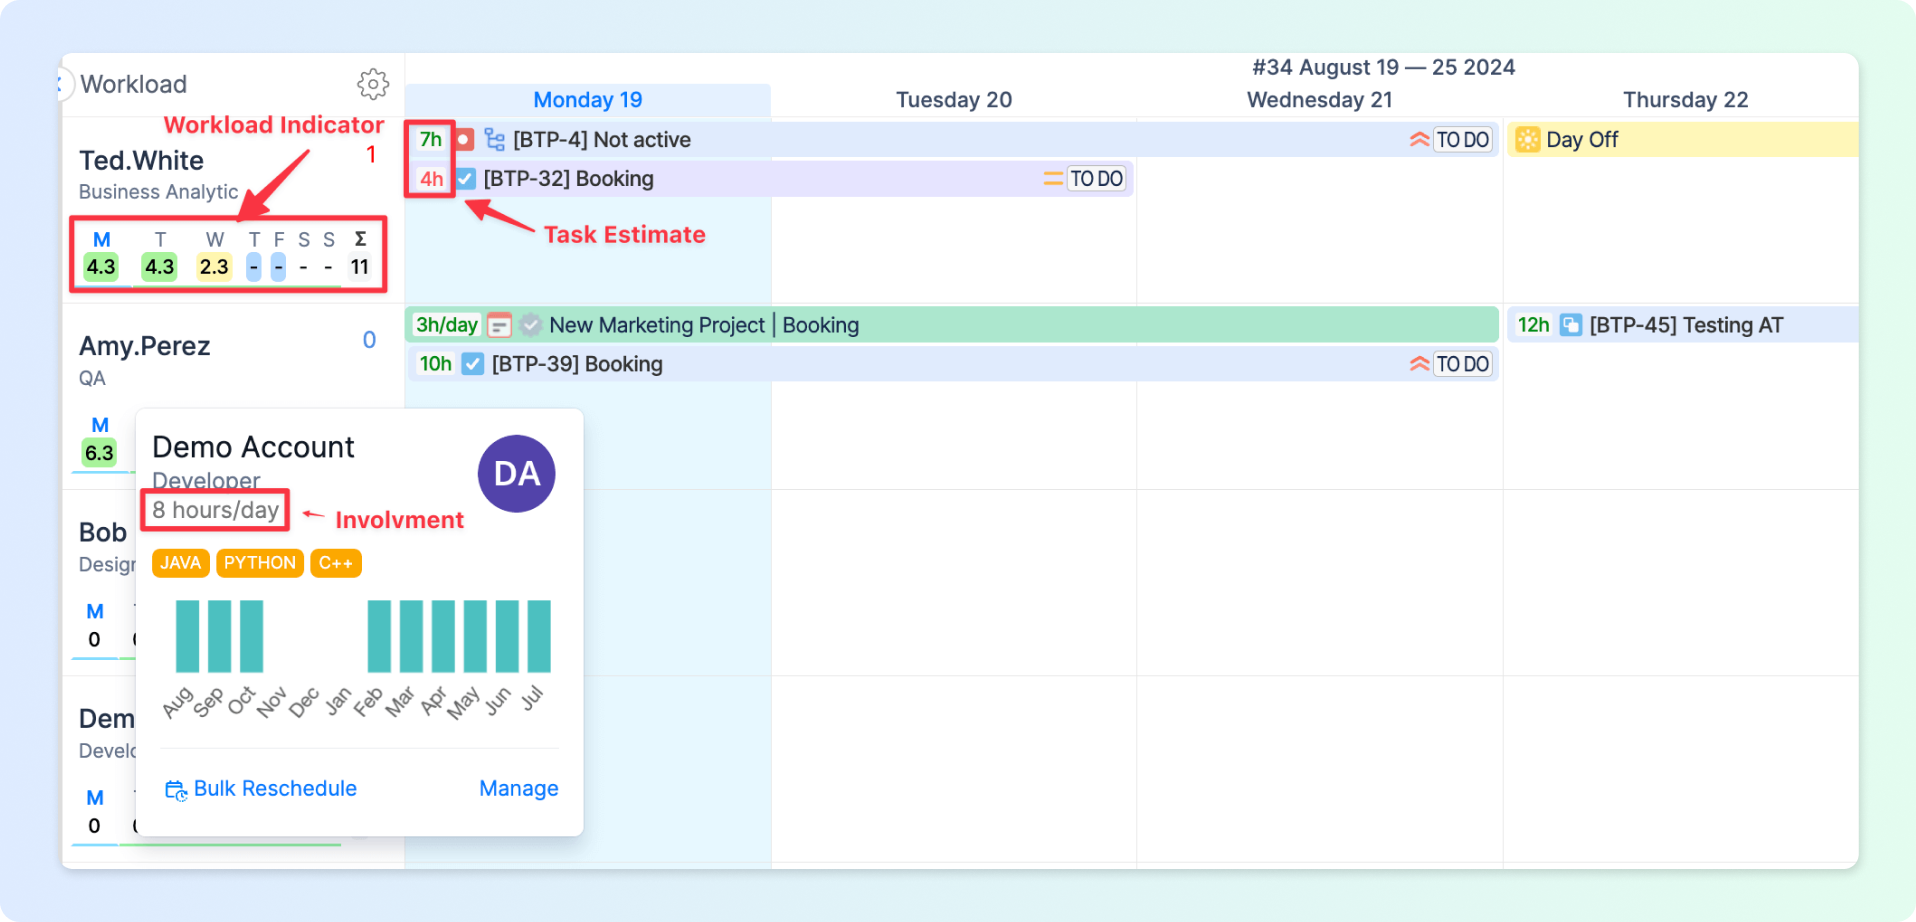The width and height of the screenshot is (1916, 922).
Task: Toggle the checkbox icon on BTP-32 Booking
Action: pos(466,179)
